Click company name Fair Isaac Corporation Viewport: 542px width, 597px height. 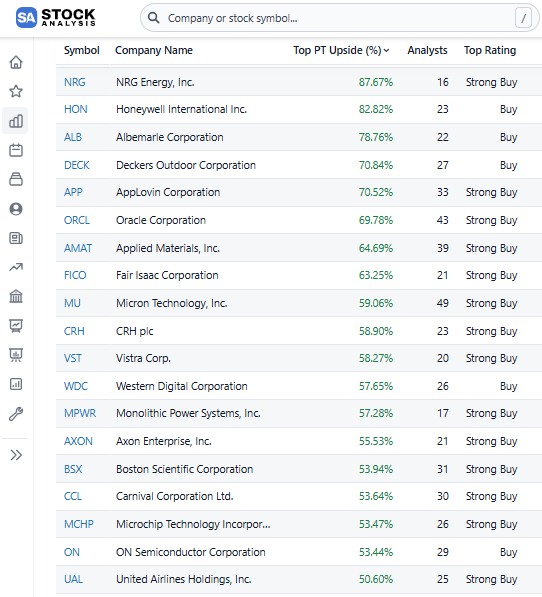click(x=167, y=275)
